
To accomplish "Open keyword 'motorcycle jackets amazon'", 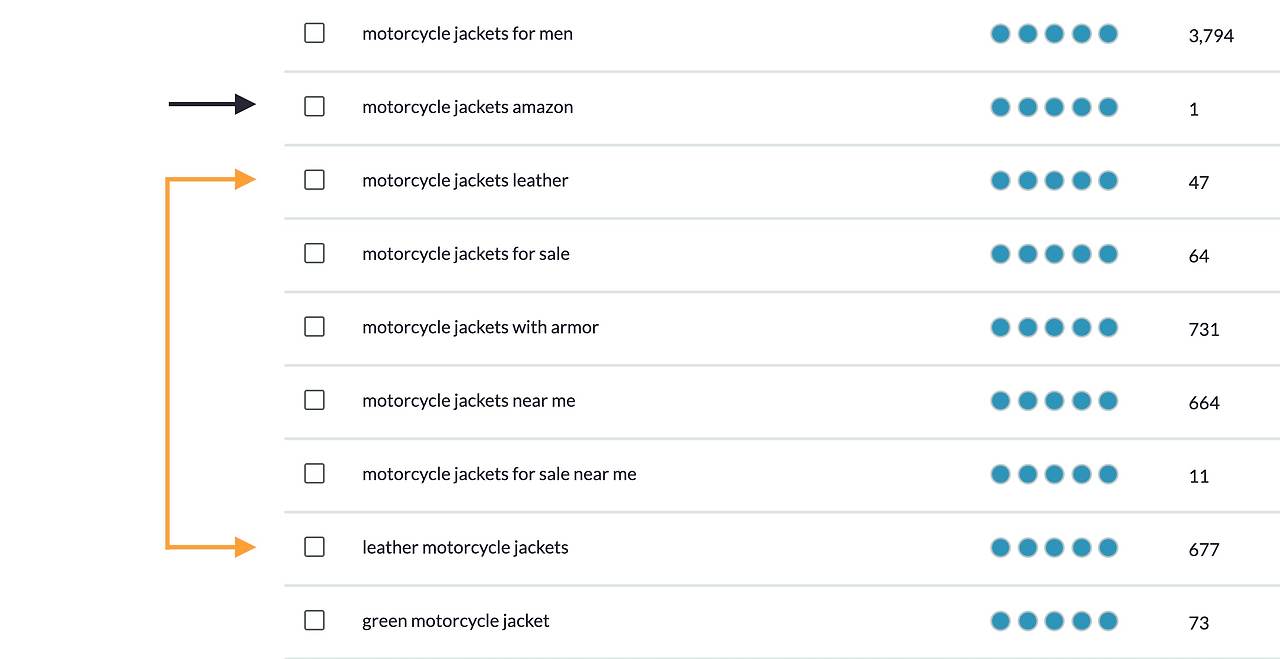I will pos(467,107).
